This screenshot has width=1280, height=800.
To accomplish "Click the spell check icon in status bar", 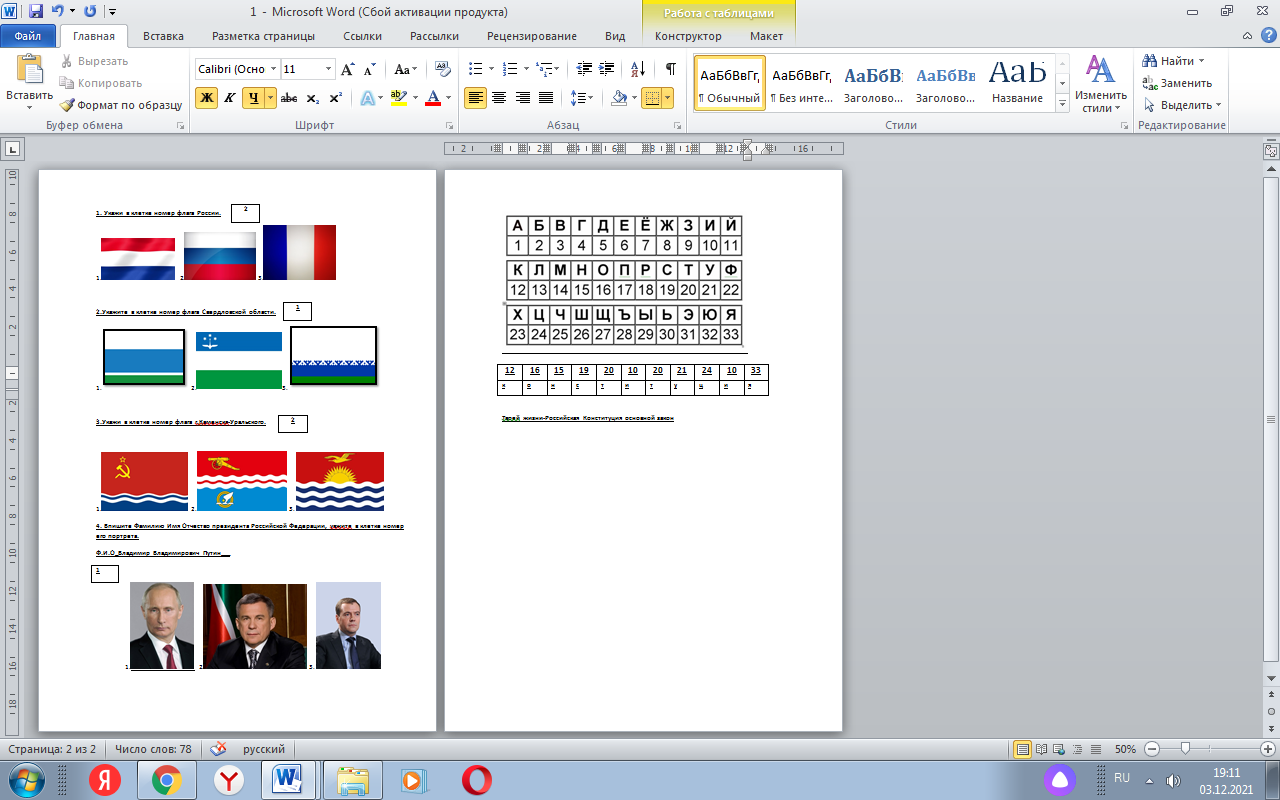I will 219,748.
